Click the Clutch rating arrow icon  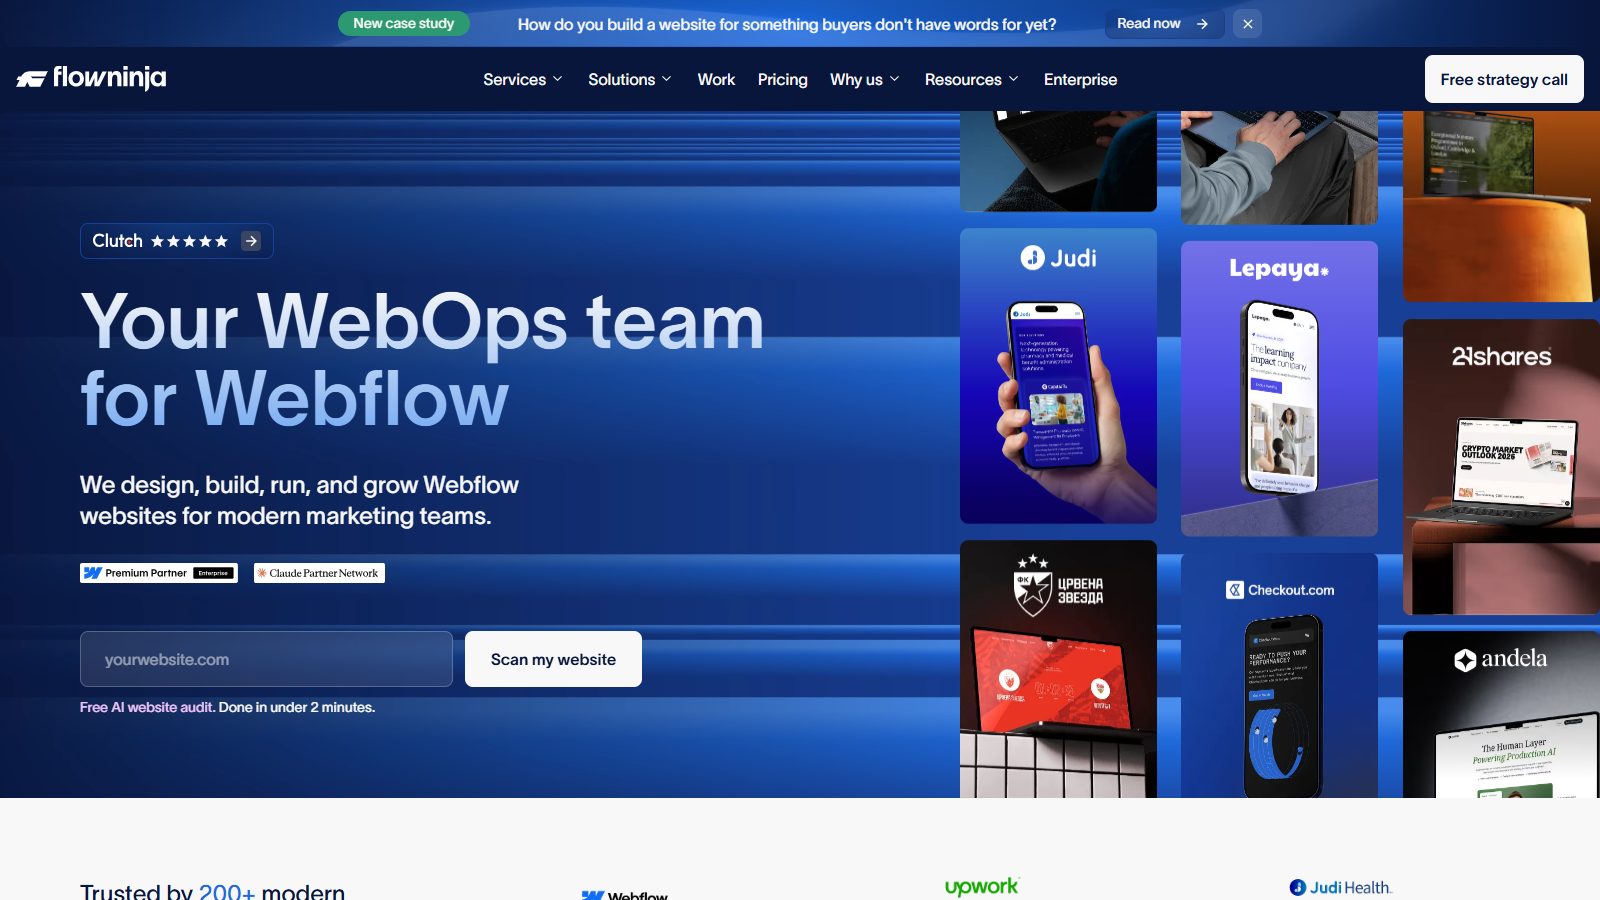point(251,241)
